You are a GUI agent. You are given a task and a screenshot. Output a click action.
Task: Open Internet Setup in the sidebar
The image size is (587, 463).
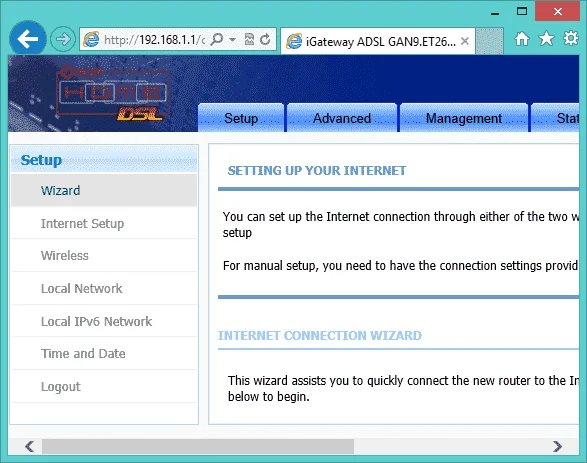coord(104,223)
